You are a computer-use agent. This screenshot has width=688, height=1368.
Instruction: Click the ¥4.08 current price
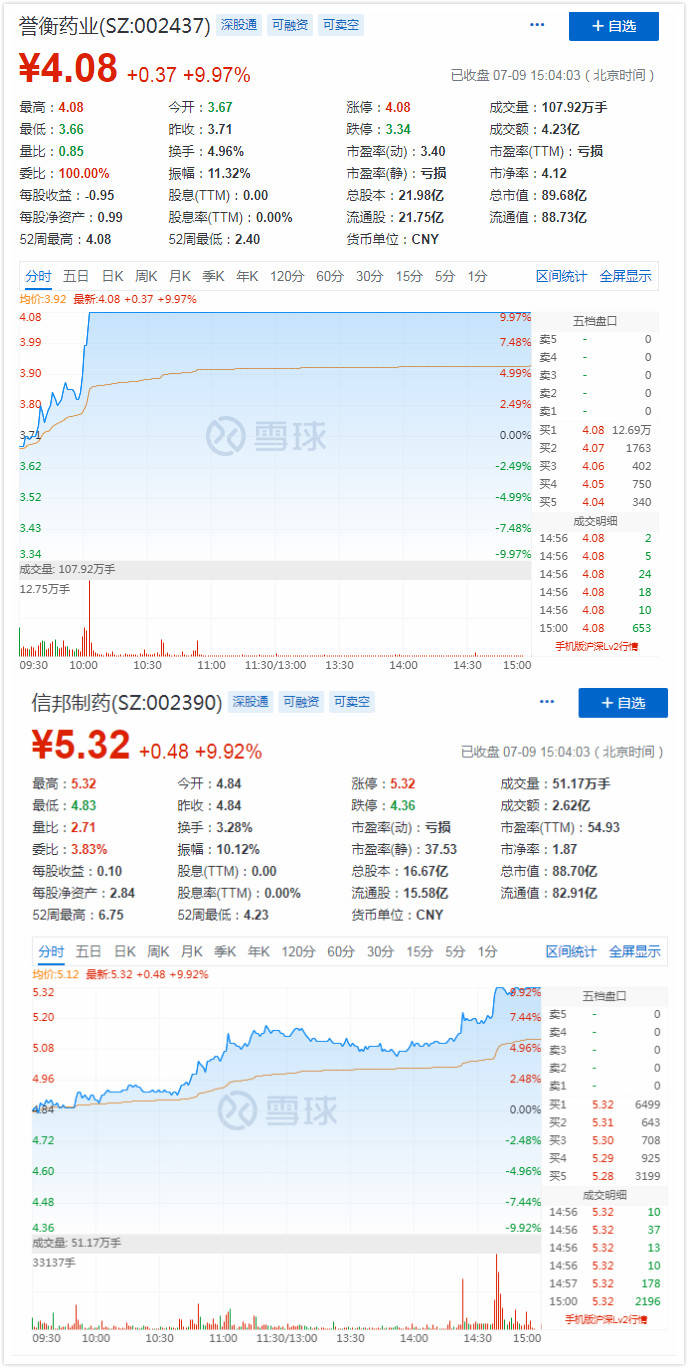[68, 69]
